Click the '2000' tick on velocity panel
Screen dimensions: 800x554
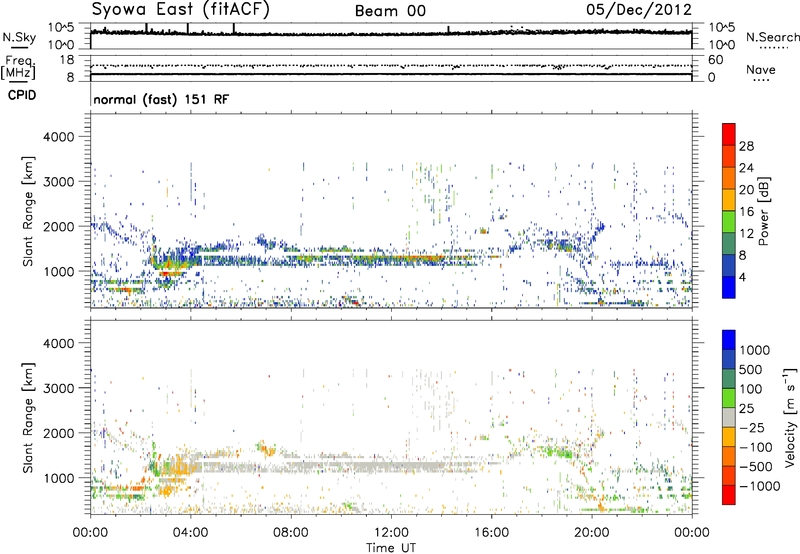(x=59, y=433)
